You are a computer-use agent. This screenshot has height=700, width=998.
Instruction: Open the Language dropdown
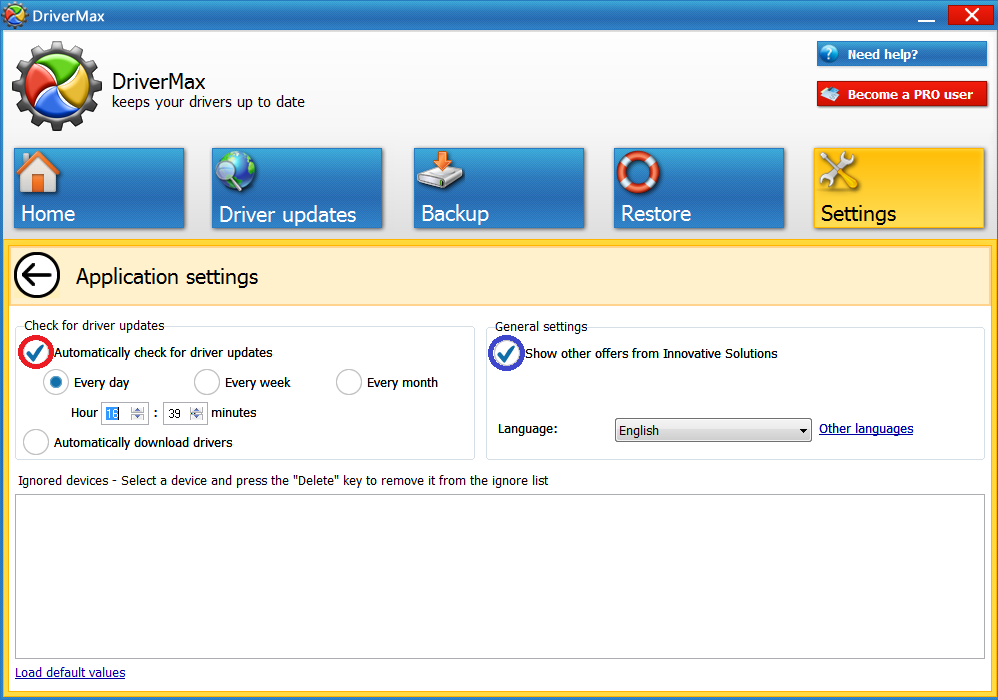pos(713,430)
